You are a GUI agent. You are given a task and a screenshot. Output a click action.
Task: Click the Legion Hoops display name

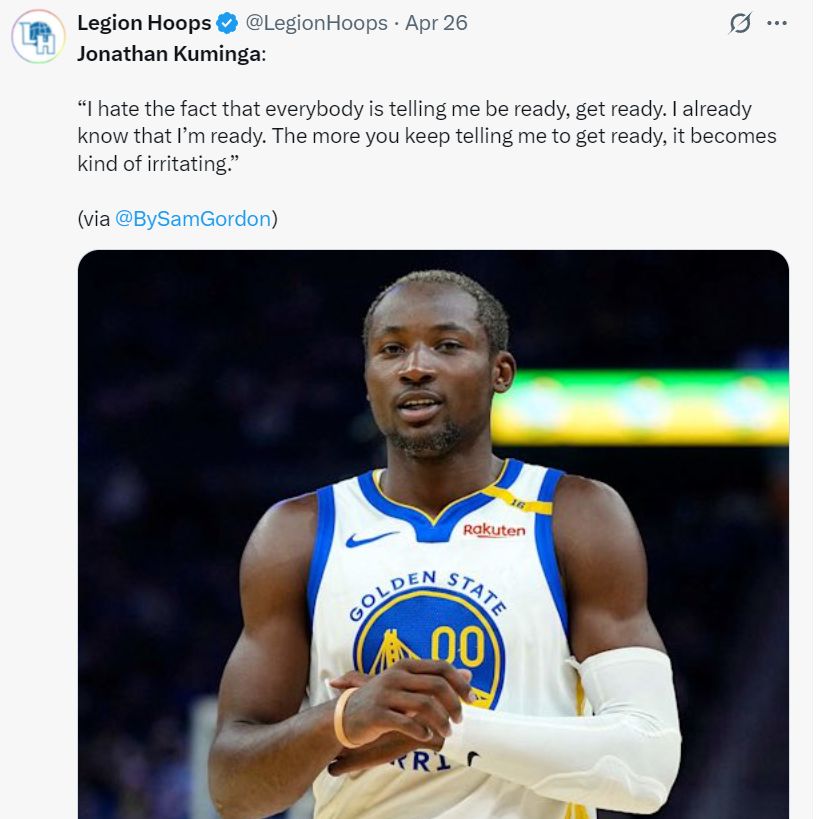click(x=144, y=23)
